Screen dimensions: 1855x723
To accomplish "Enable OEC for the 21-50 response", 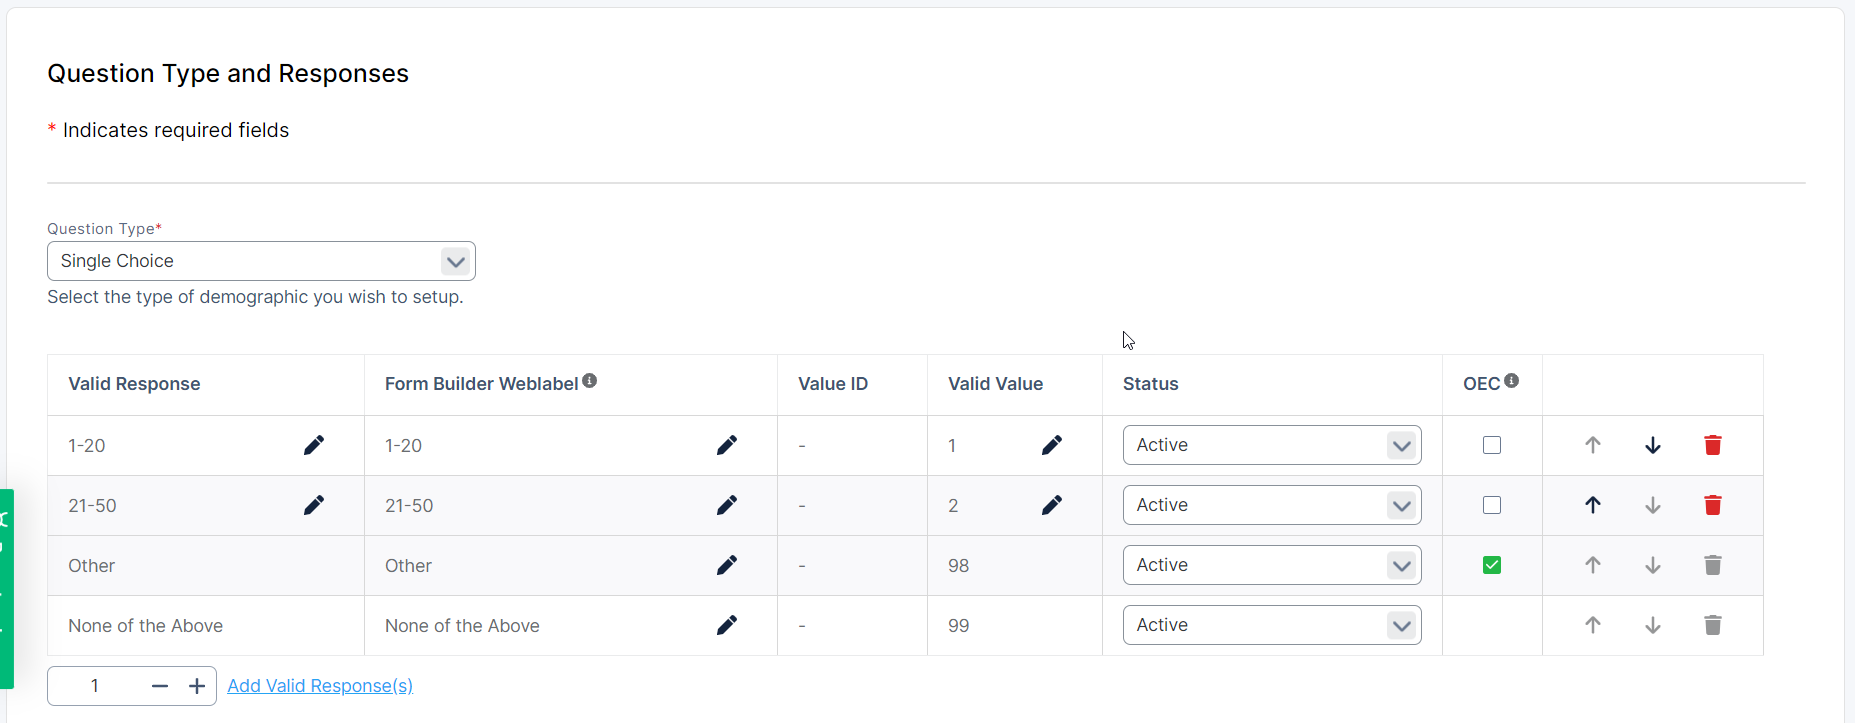I will [x=1491, y=505].
